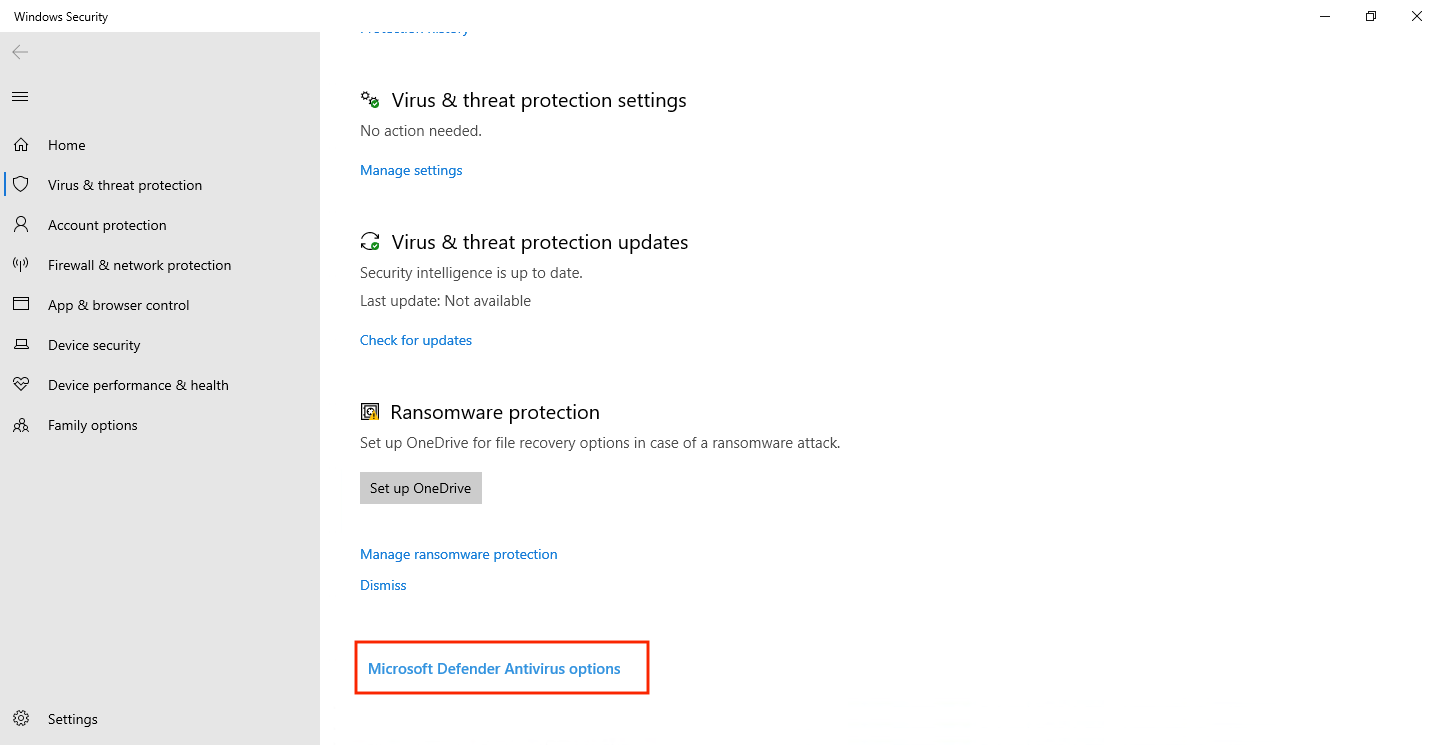Open Settings using the gear icon
Viewport: 1436px width, 745px height.
pos(21,718)
